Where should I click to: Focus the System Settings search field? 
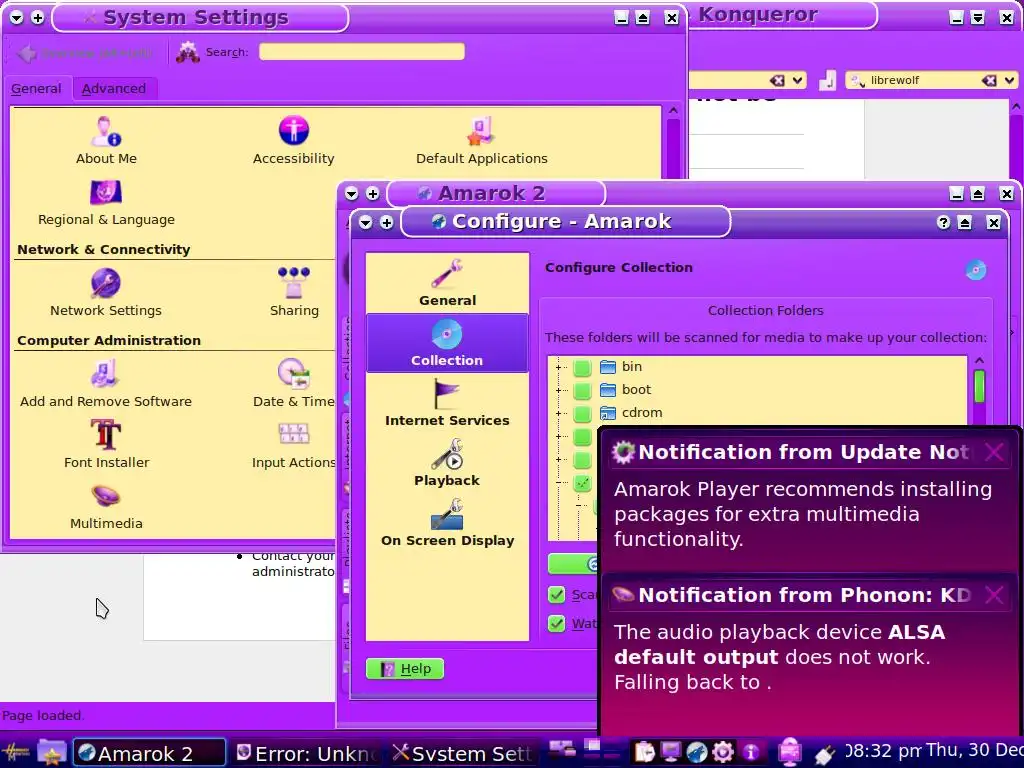(x=362, y=52)
